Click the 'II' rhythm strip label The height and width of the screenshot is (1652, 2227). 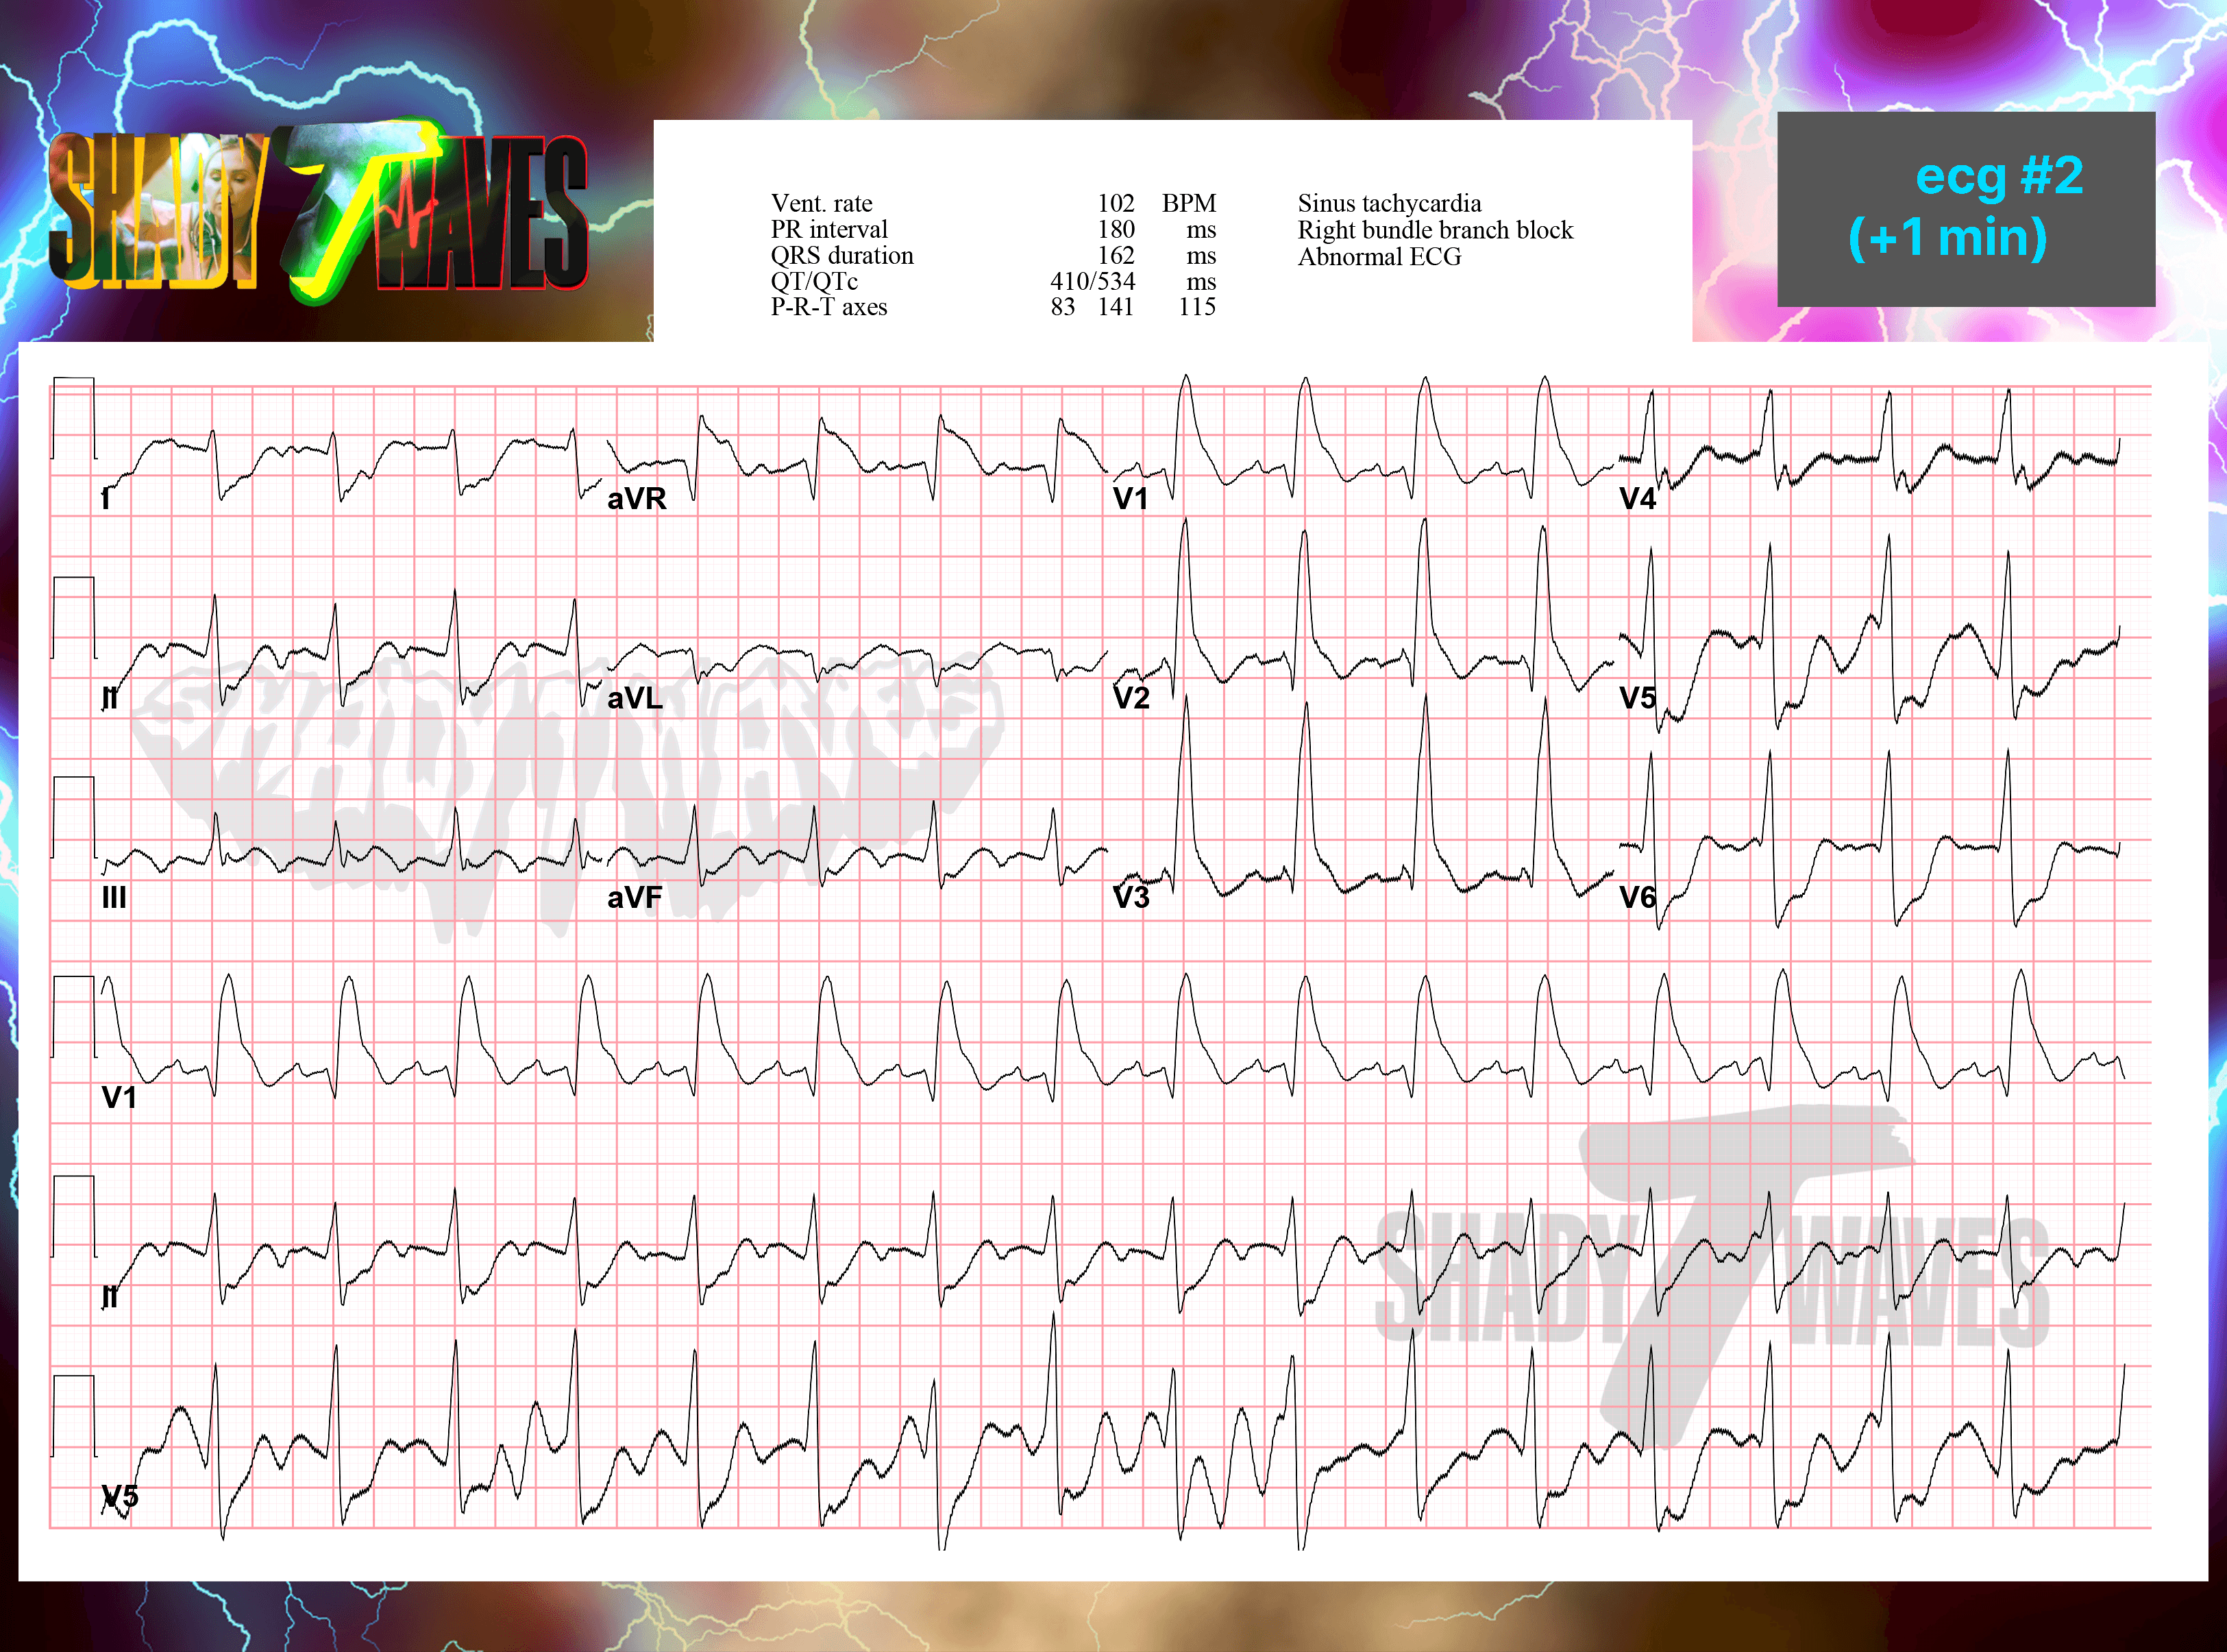coord(110,1297)
